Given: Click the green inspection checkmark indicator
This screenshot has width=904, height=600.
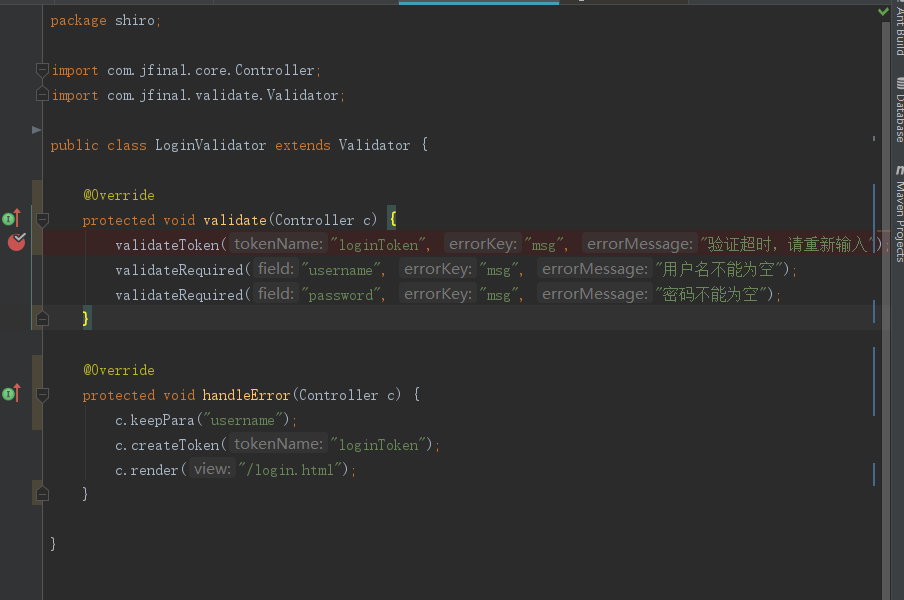Looking at the screenshot, I should tap(883, 11).
